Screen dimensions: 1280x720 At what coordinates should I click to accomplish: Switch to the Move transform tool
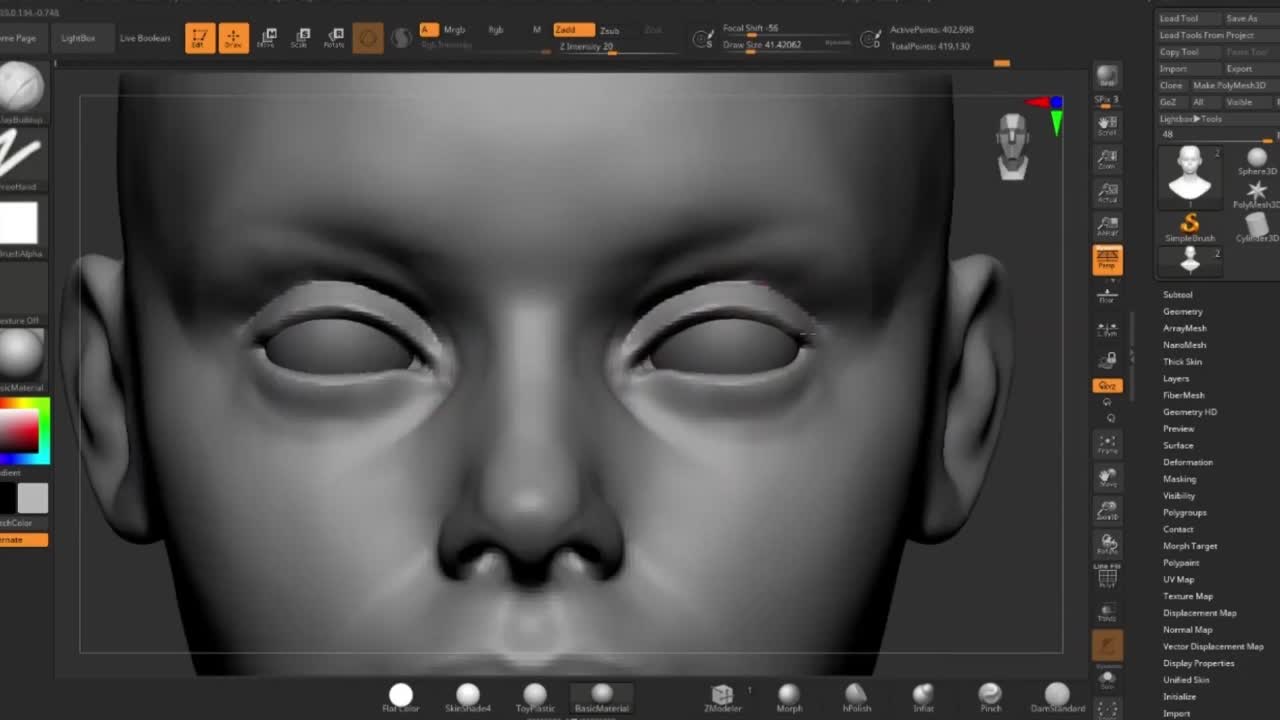(x=266, y=38)
